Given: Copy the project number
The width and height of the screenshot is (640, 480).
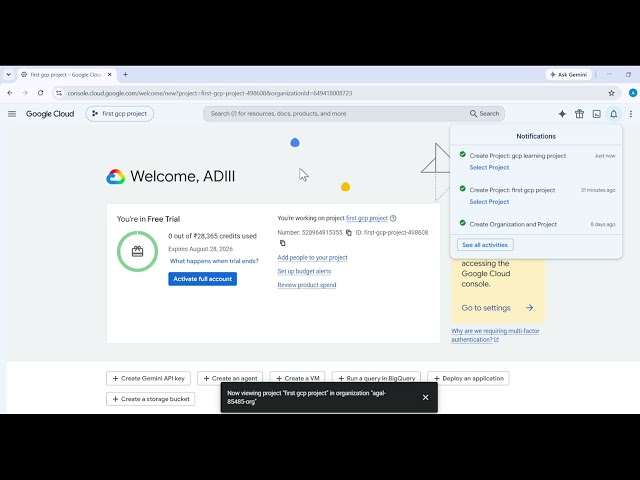Looking at the screenshot, I should tap(349, 233).
